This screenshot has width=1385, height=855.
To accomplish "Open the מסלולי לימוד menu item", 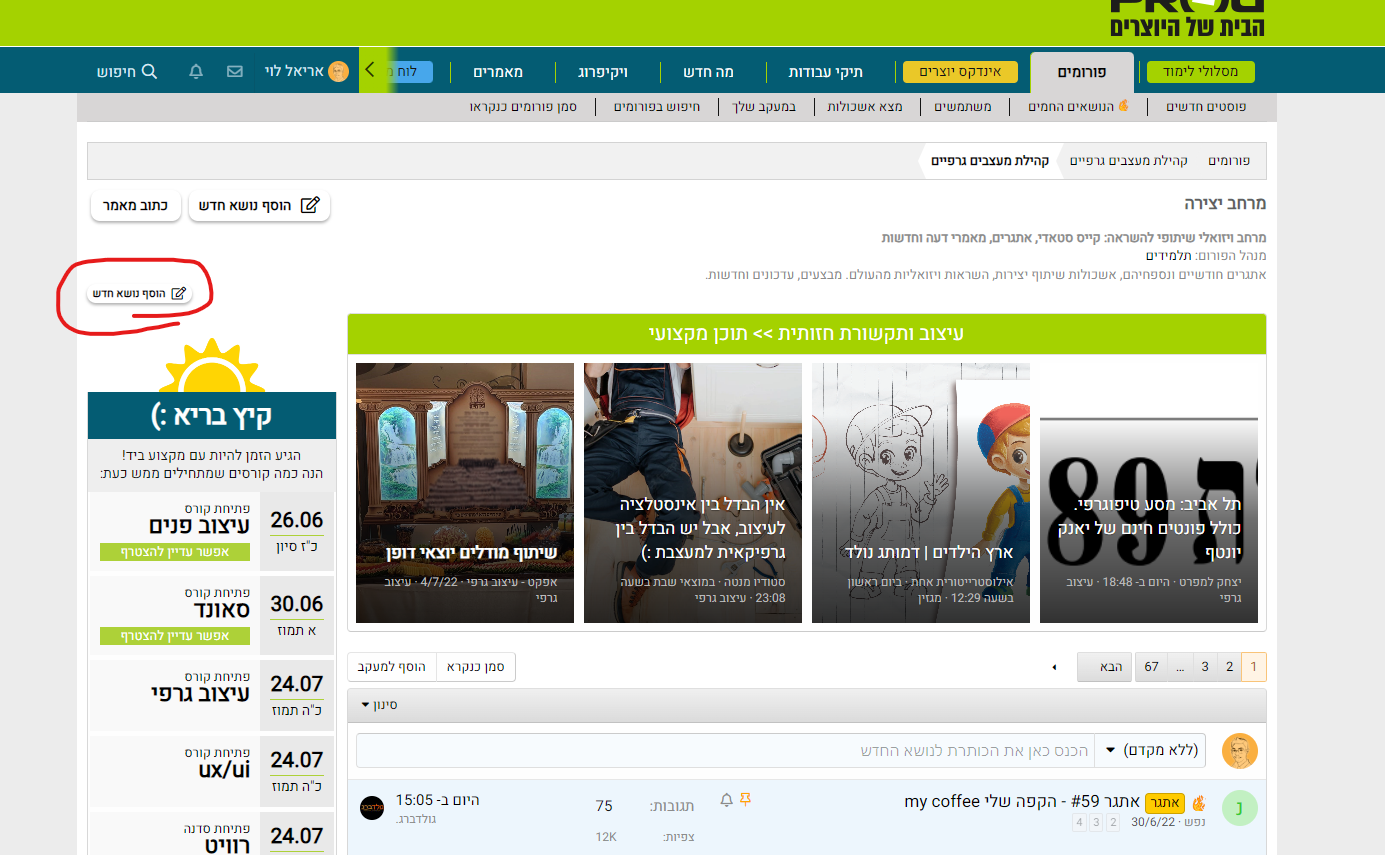I will click(x=1200, y=72).
